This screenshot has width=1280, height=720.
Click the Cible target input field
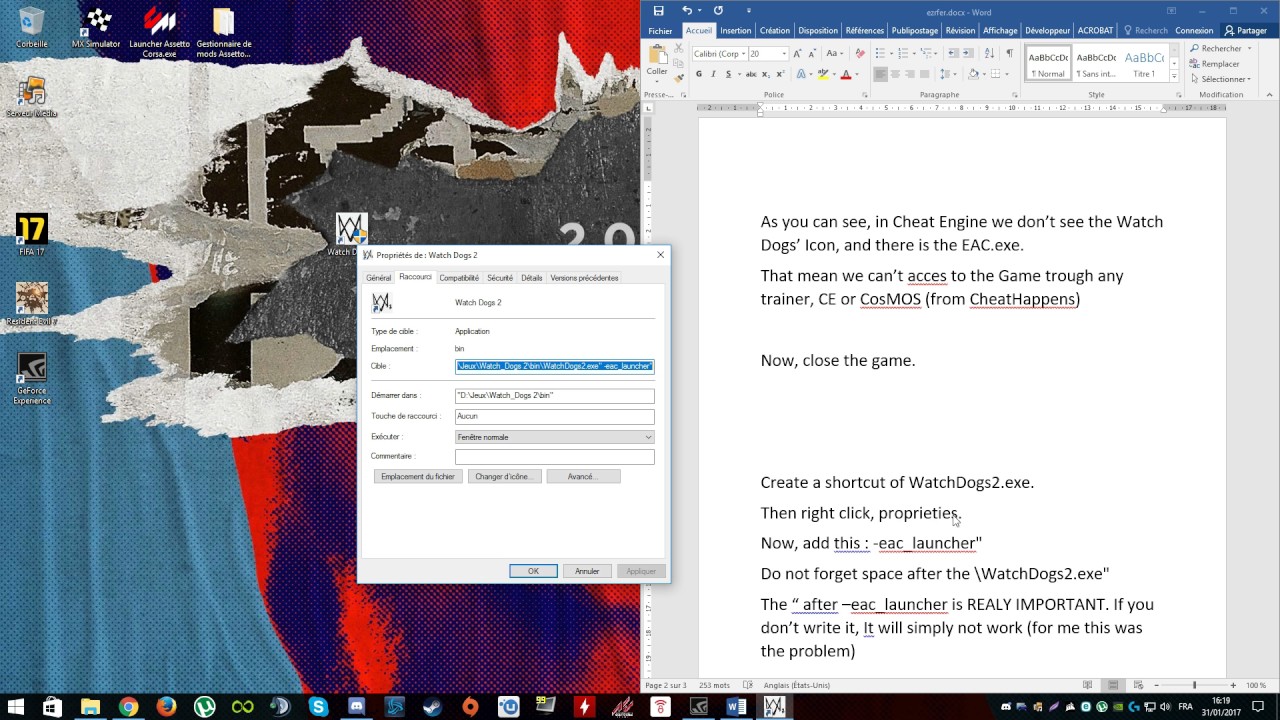(554, 366)
